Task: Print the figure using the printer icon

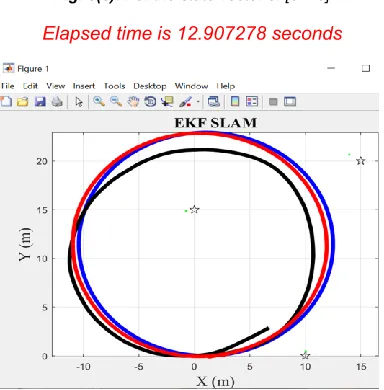Action: coord(57,102)
